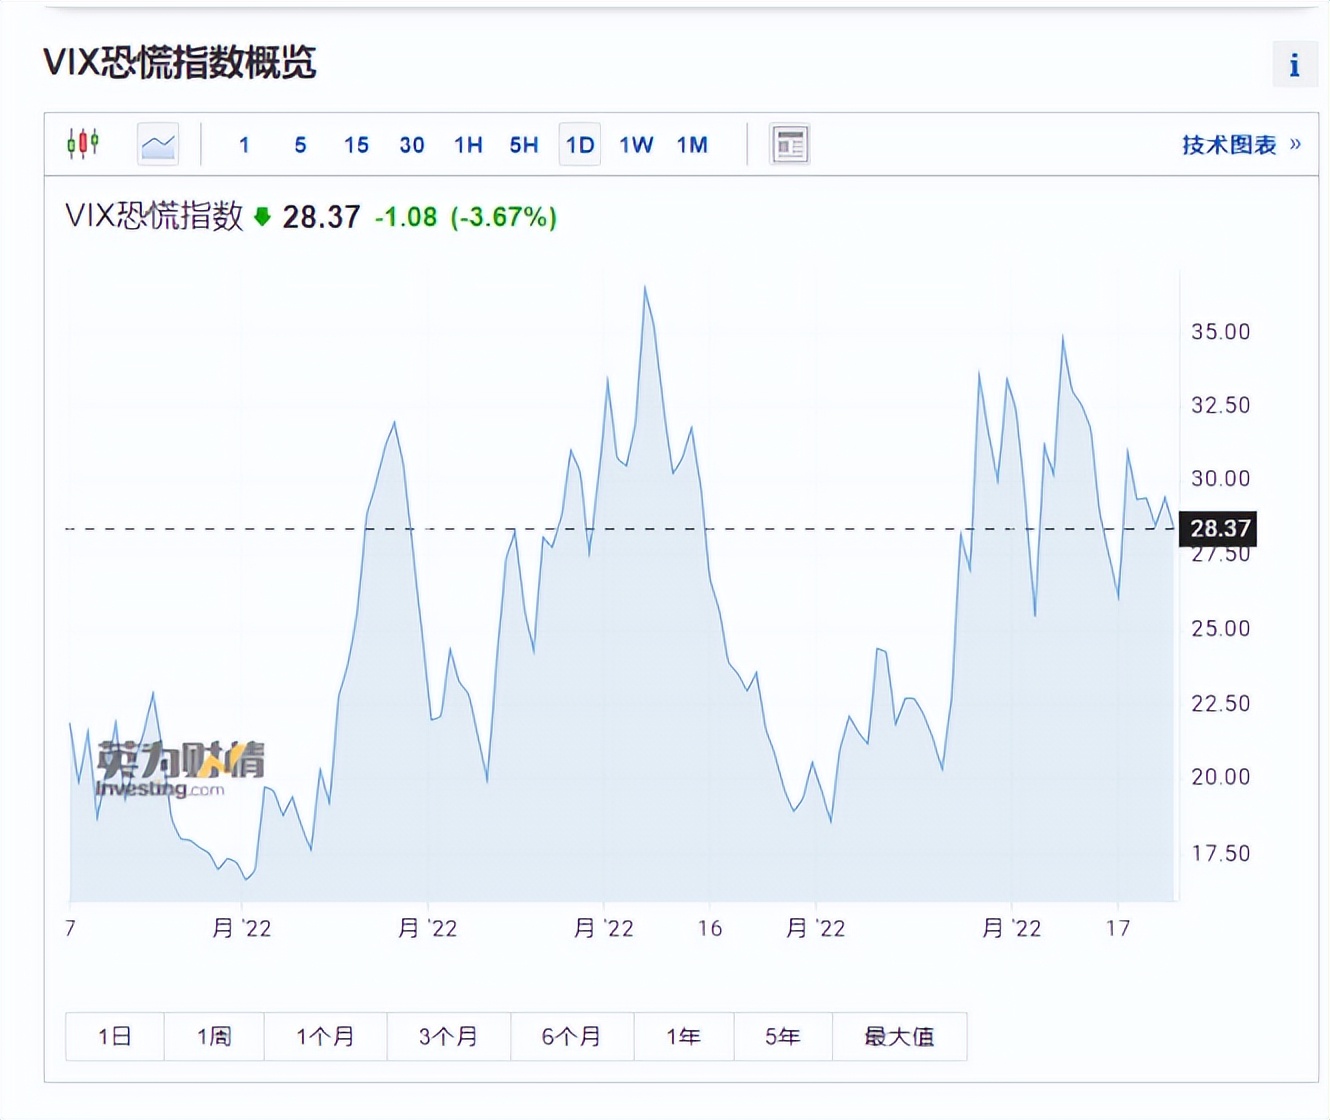Select the 1D daily interval

point(580,145)
